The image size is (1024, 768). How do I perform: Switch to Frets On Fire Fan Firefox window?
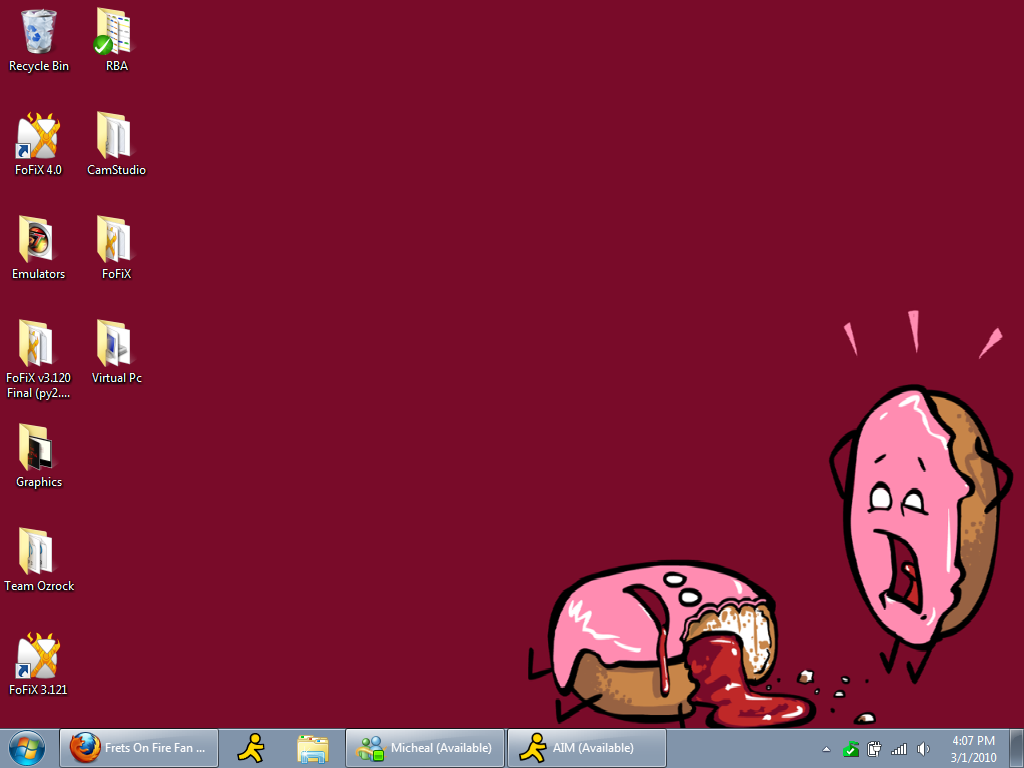(139, 748)
